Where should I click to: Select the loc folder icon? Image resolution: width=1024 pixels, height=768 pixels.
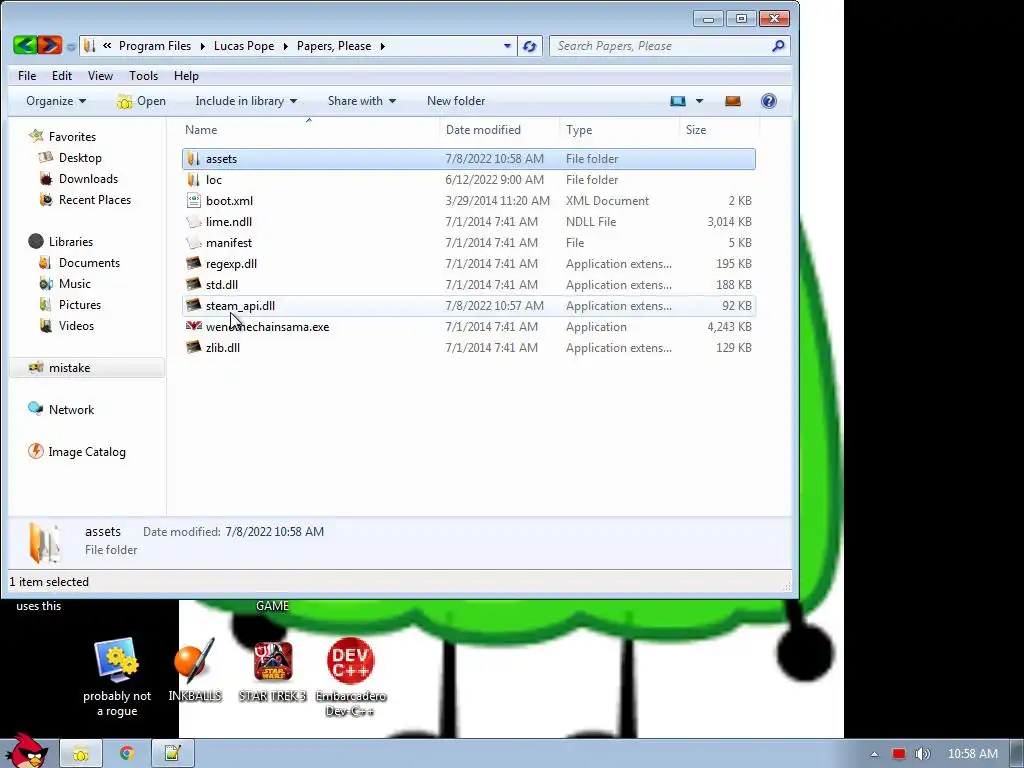(x=193, y=179)
